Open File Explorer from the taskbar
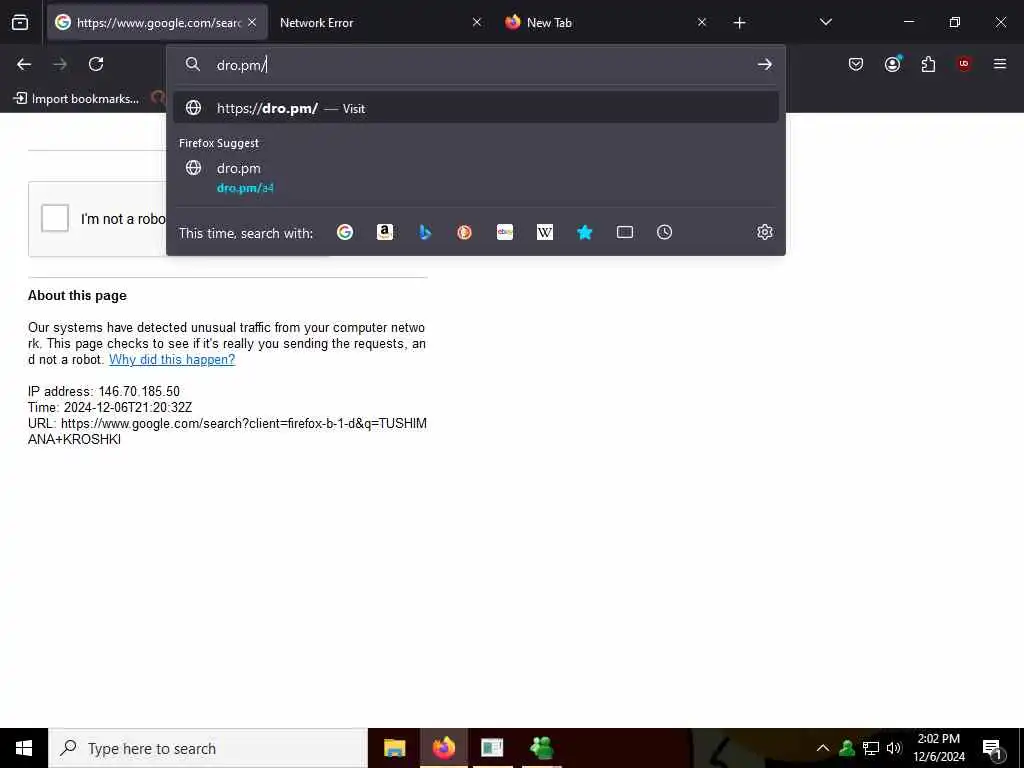The image size is (1024, 768). pyautogui.click(x=394, y=748)
